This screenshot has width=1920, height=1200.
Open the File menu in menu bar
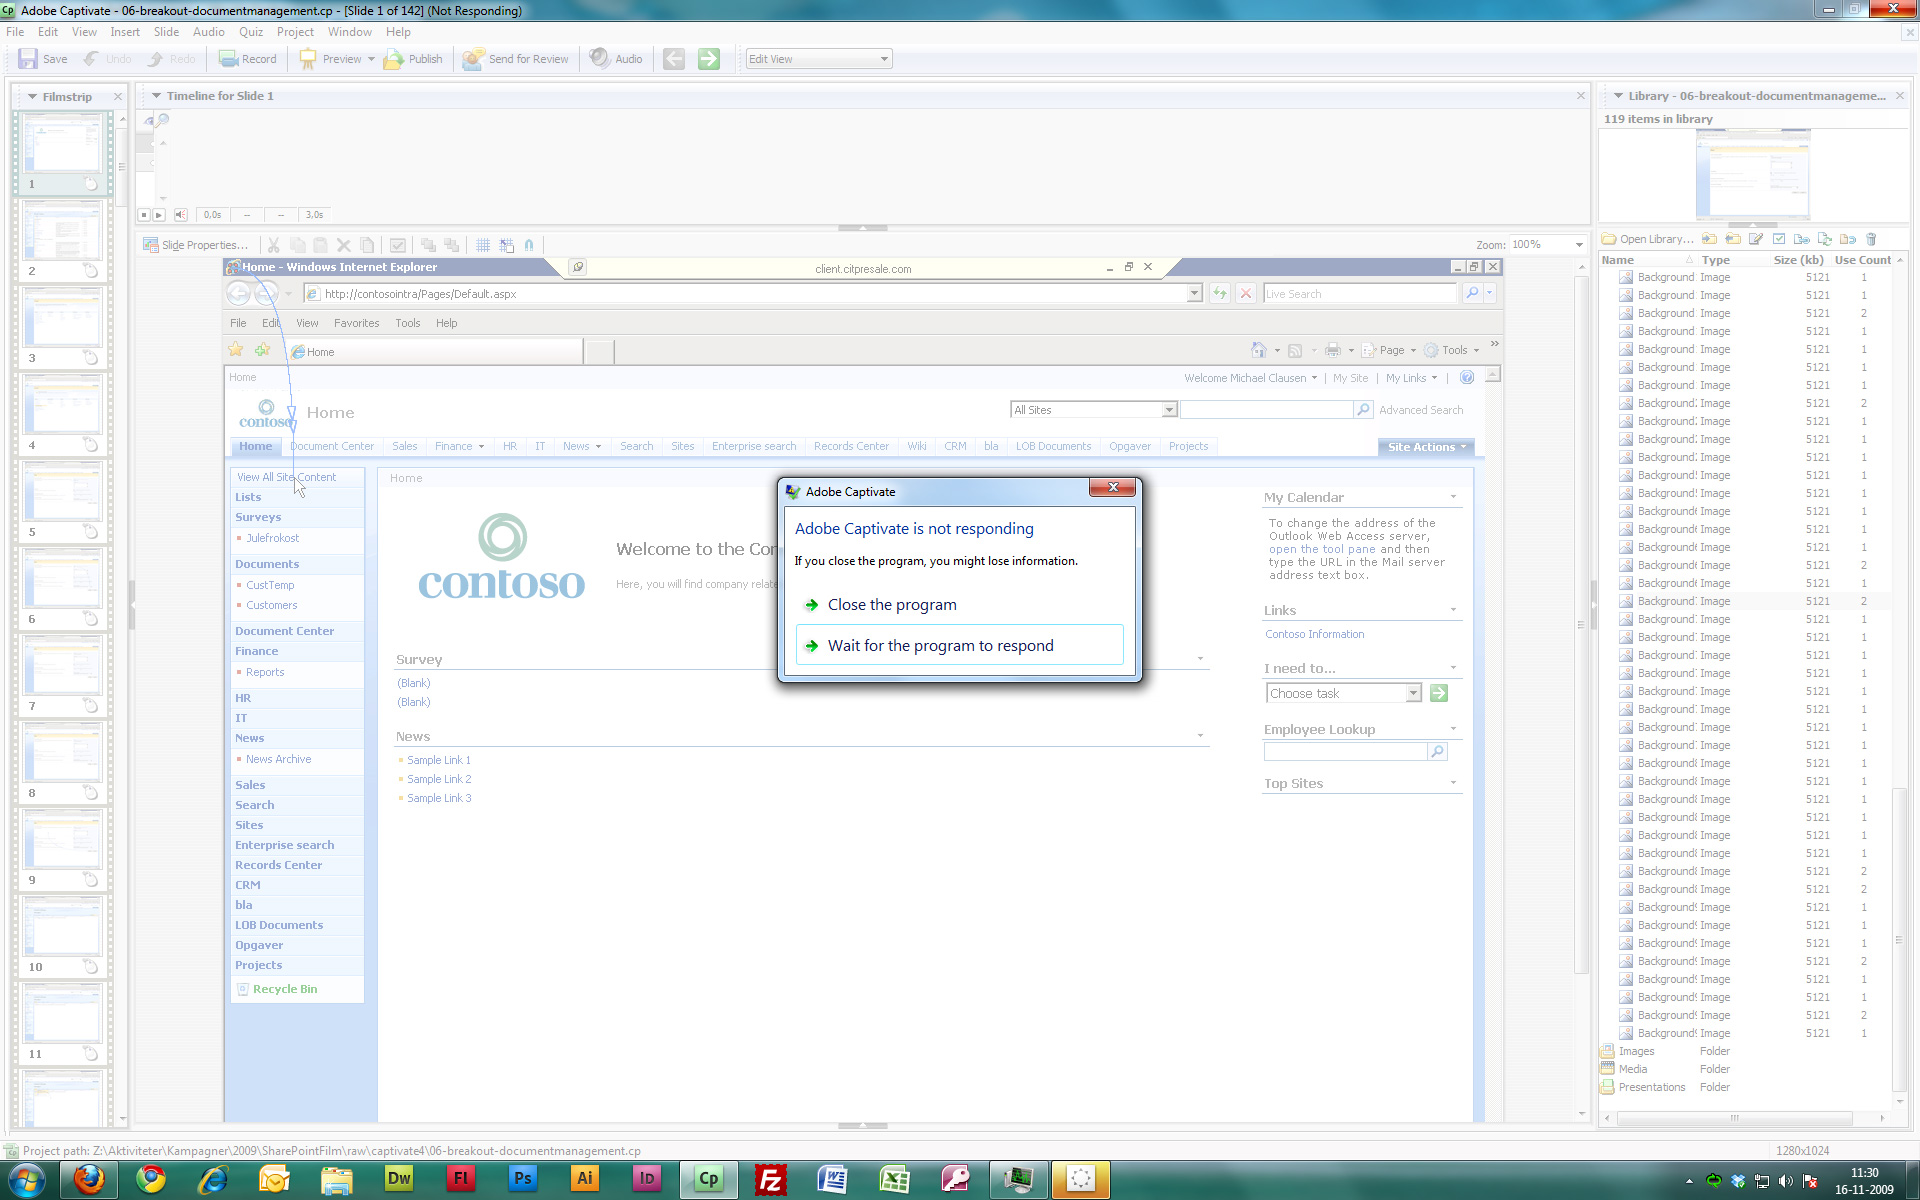[x=15, y=32]
